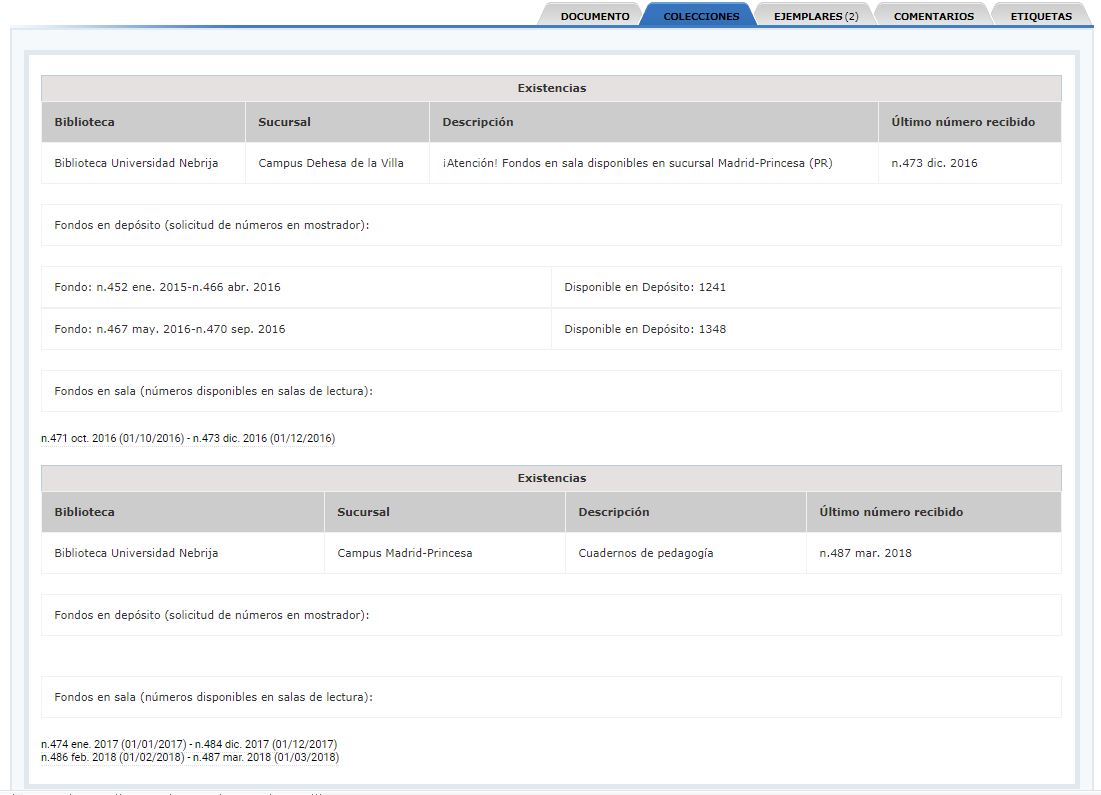Click Disponible en Depósito: 1241 cell

[x=645, y=287]
